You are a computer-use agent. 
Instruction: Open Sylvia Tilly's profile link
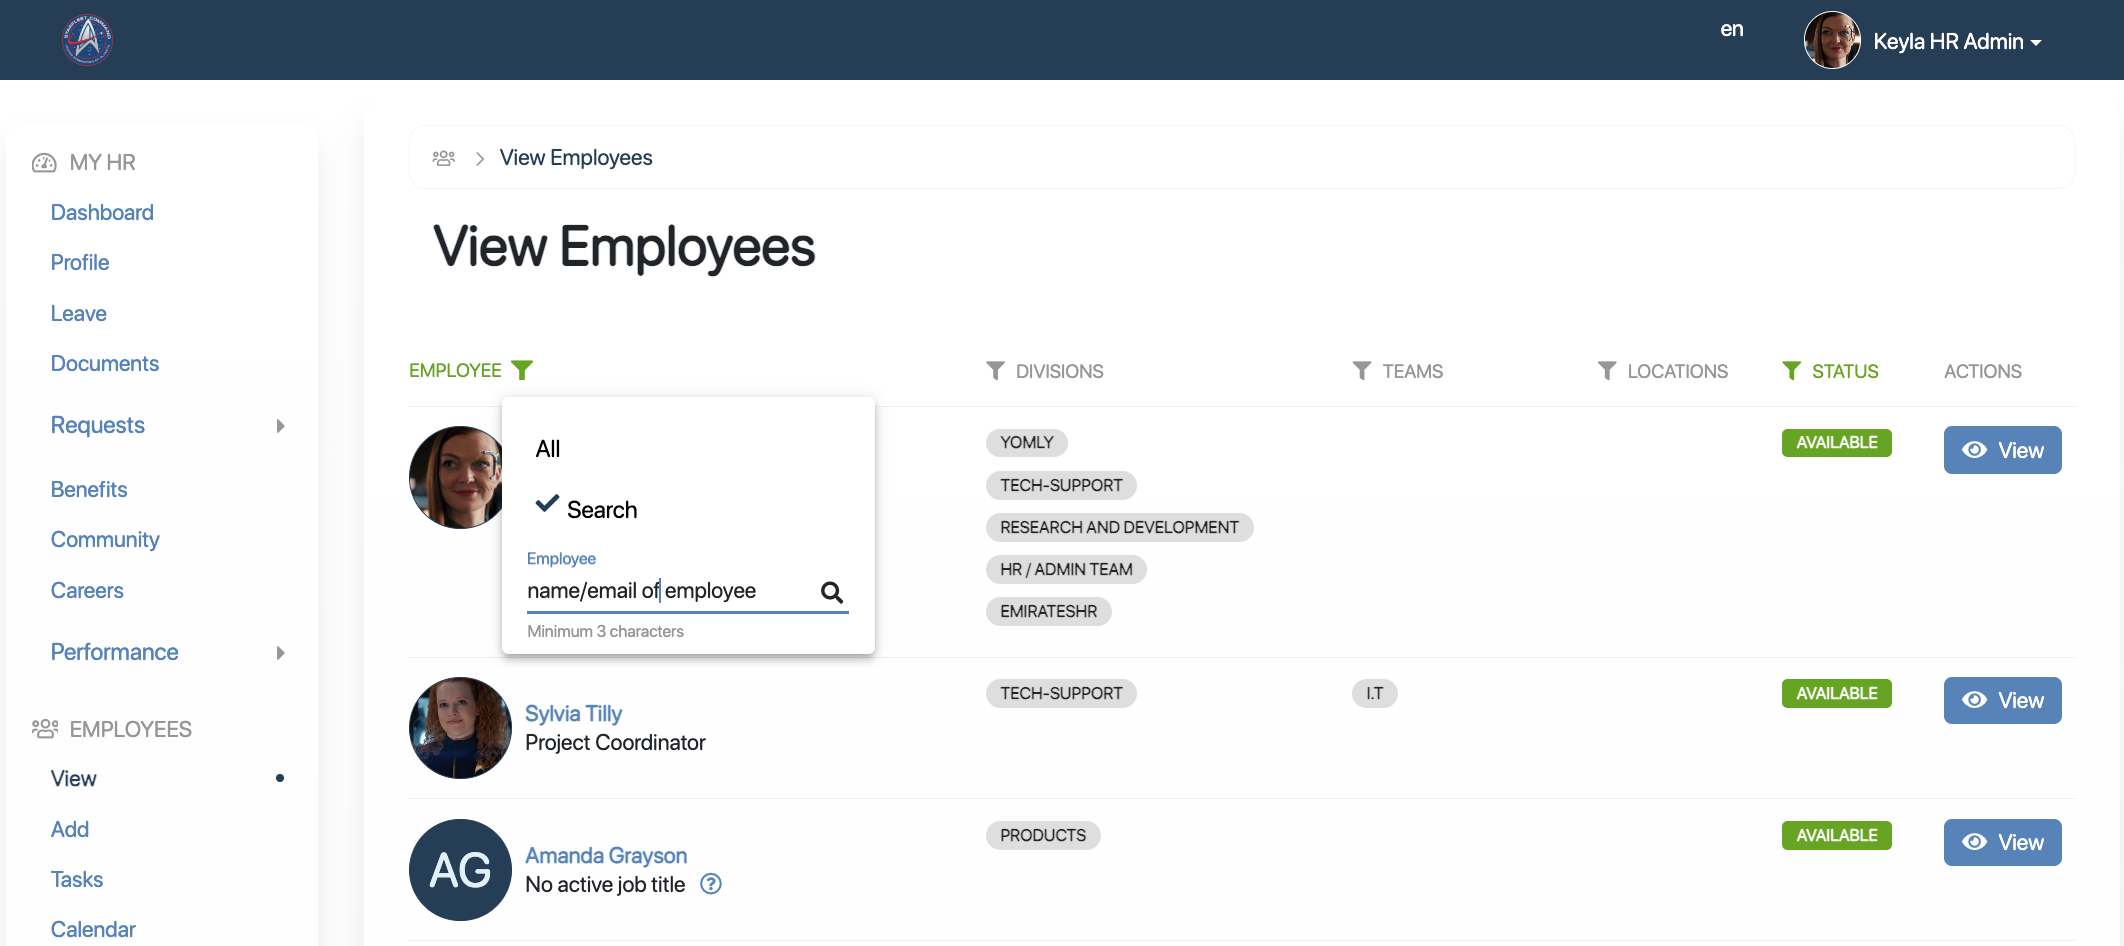point(573,713)
